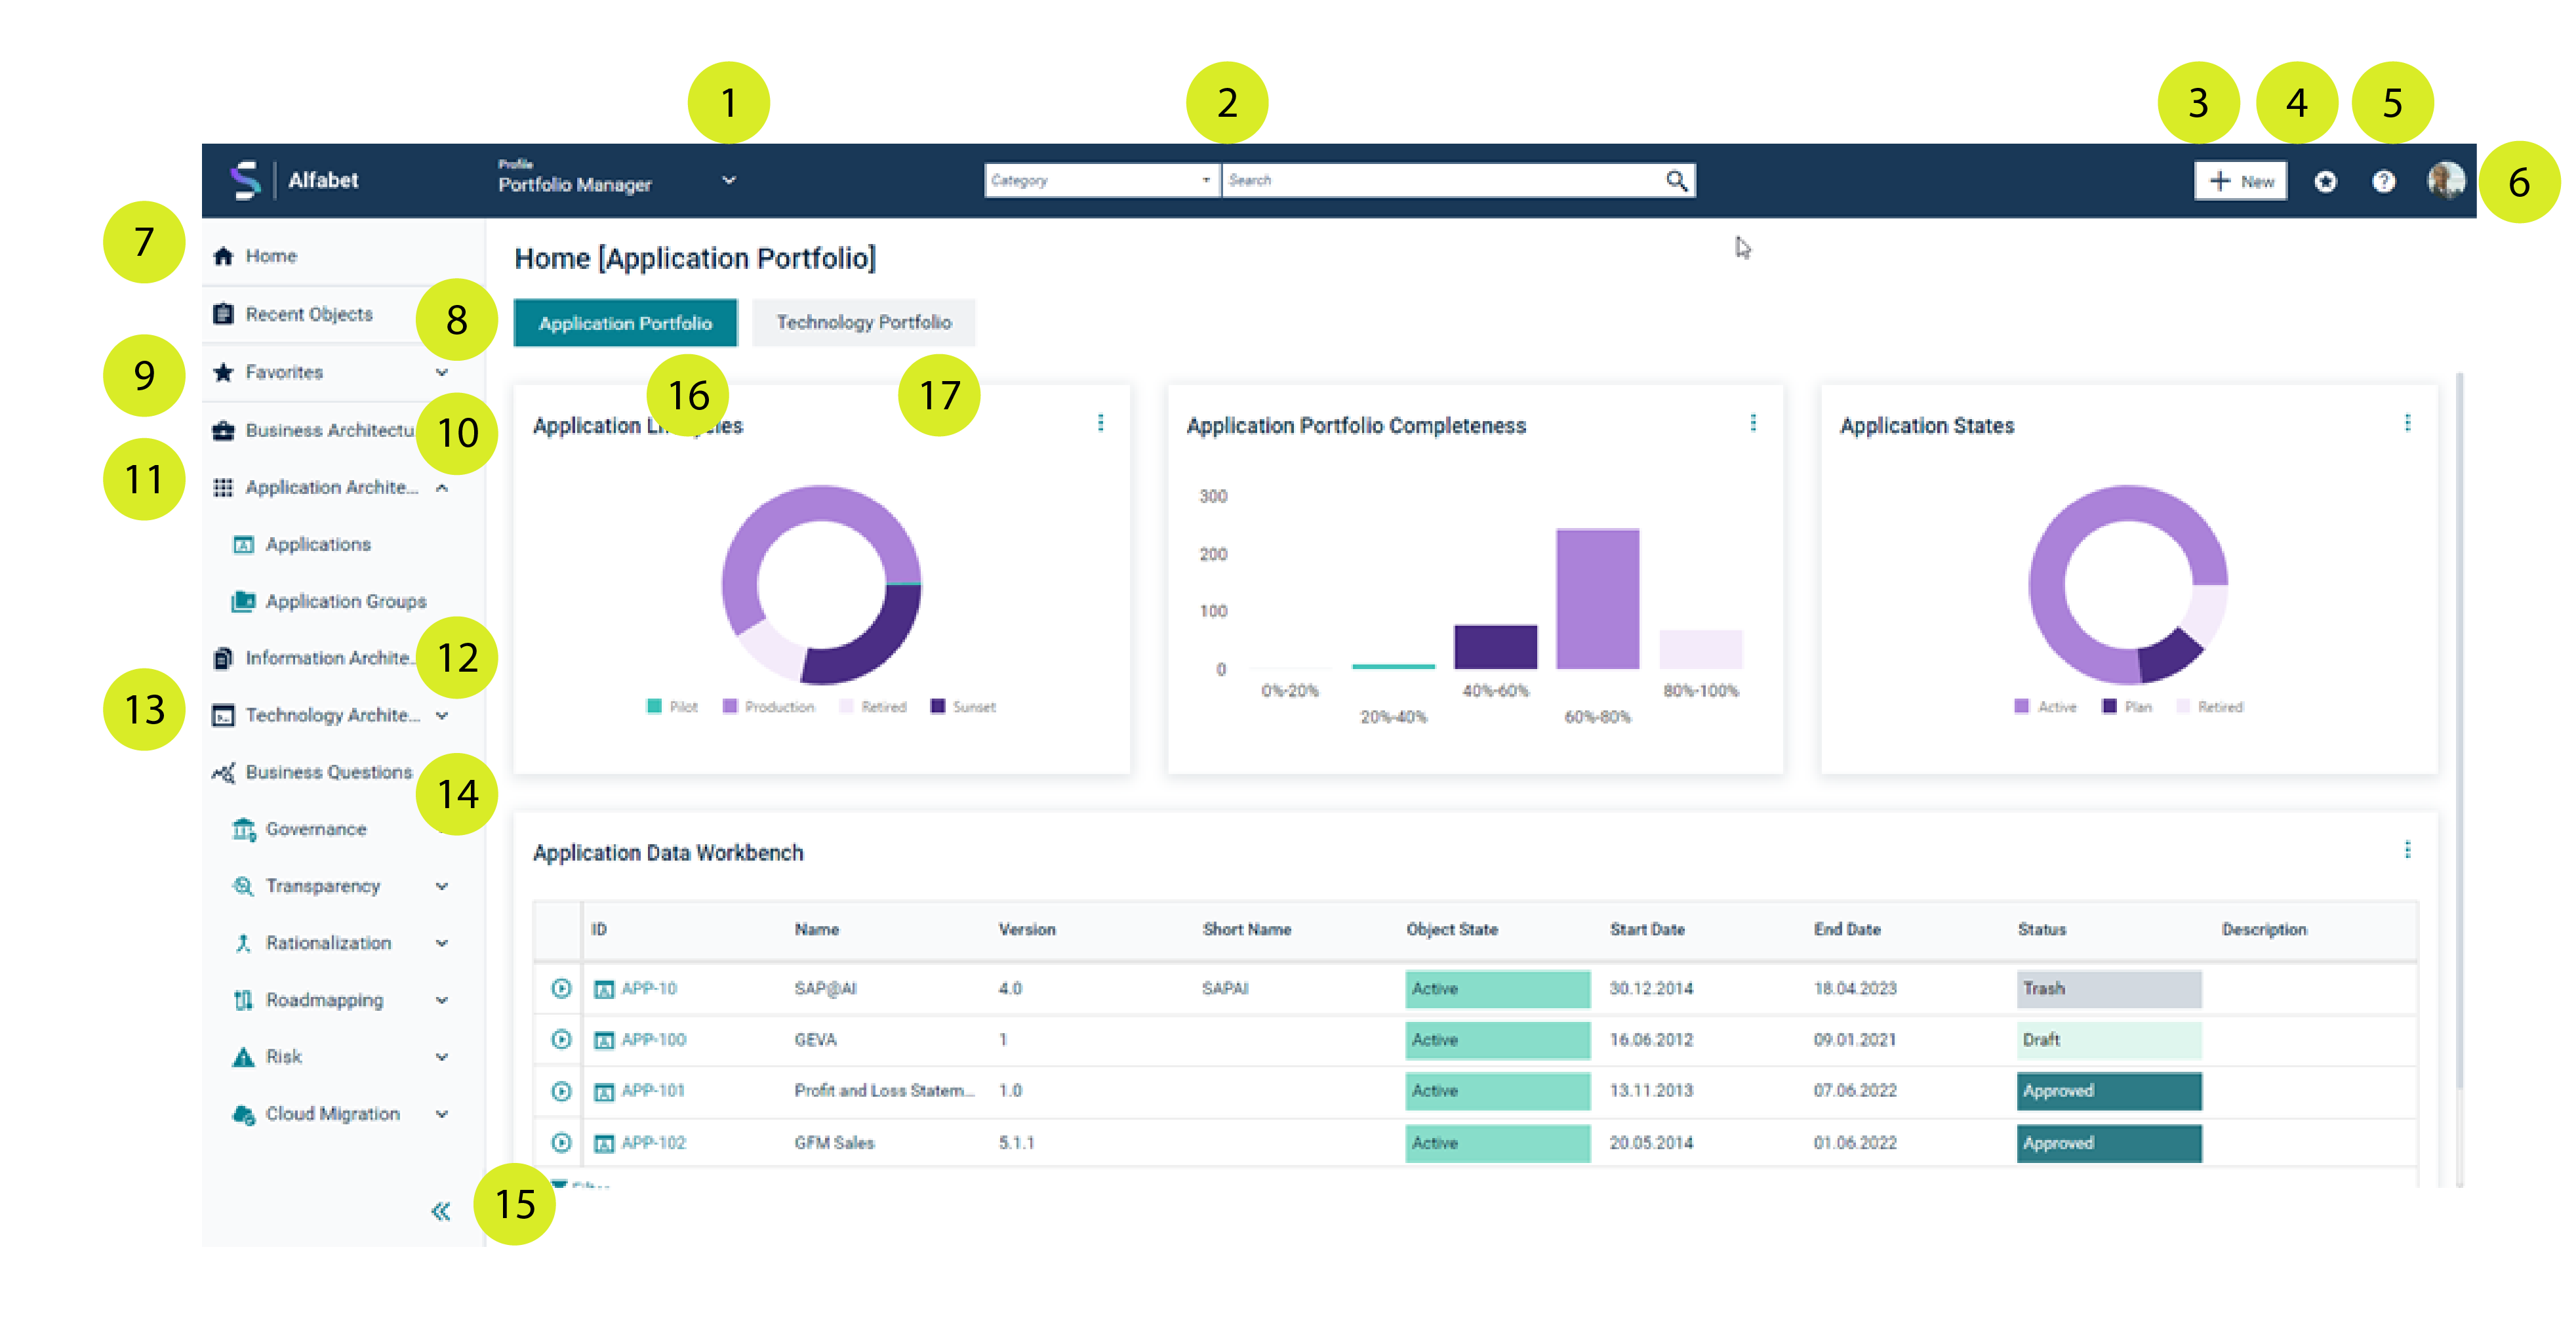2576x1325 pixels.
Task: Click the navigate arrow icon for APP-10
Action: 561,988
